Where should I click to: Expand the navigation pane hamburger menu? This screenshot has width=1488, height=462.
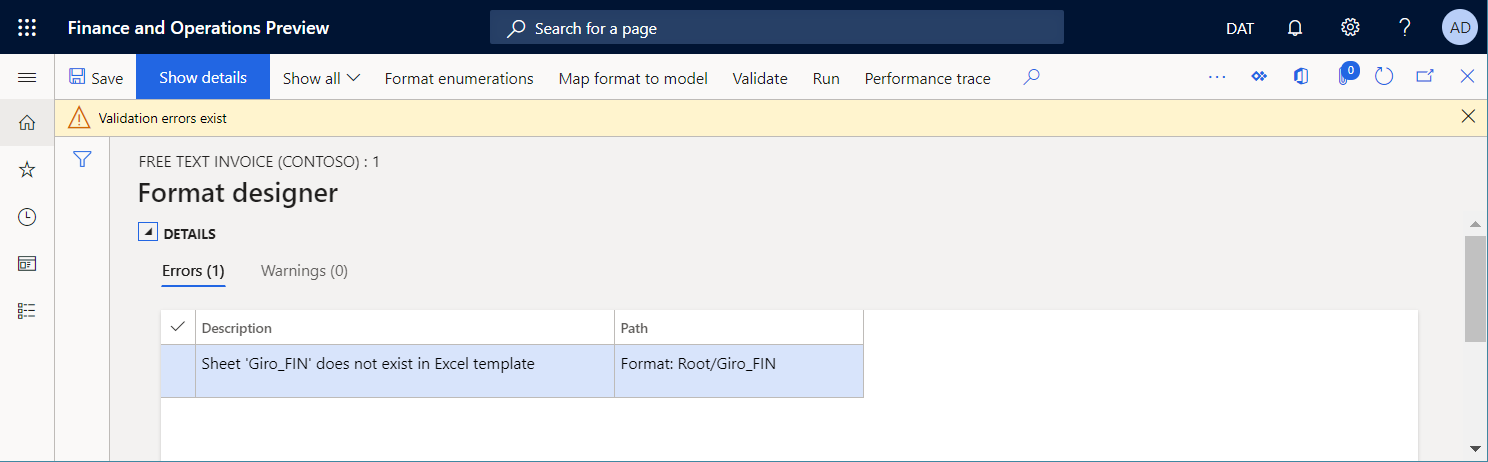[27, 78]
